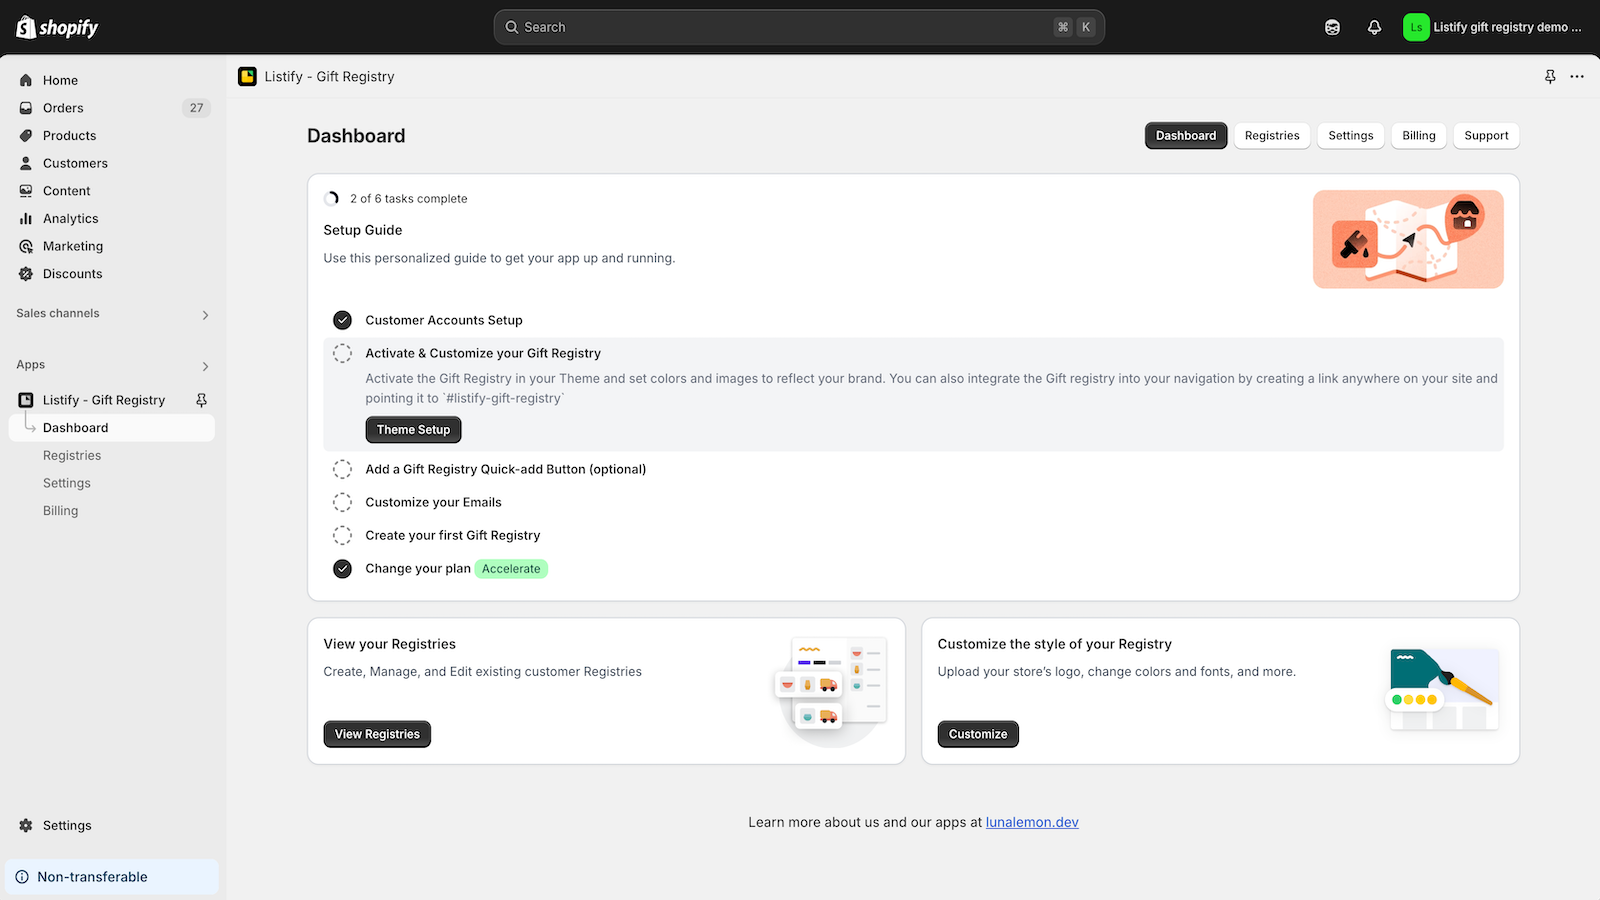Screen dimensions: 1600x900
Task: Open the three-dots more actions menu
Action: click(x=1577, y=76)
